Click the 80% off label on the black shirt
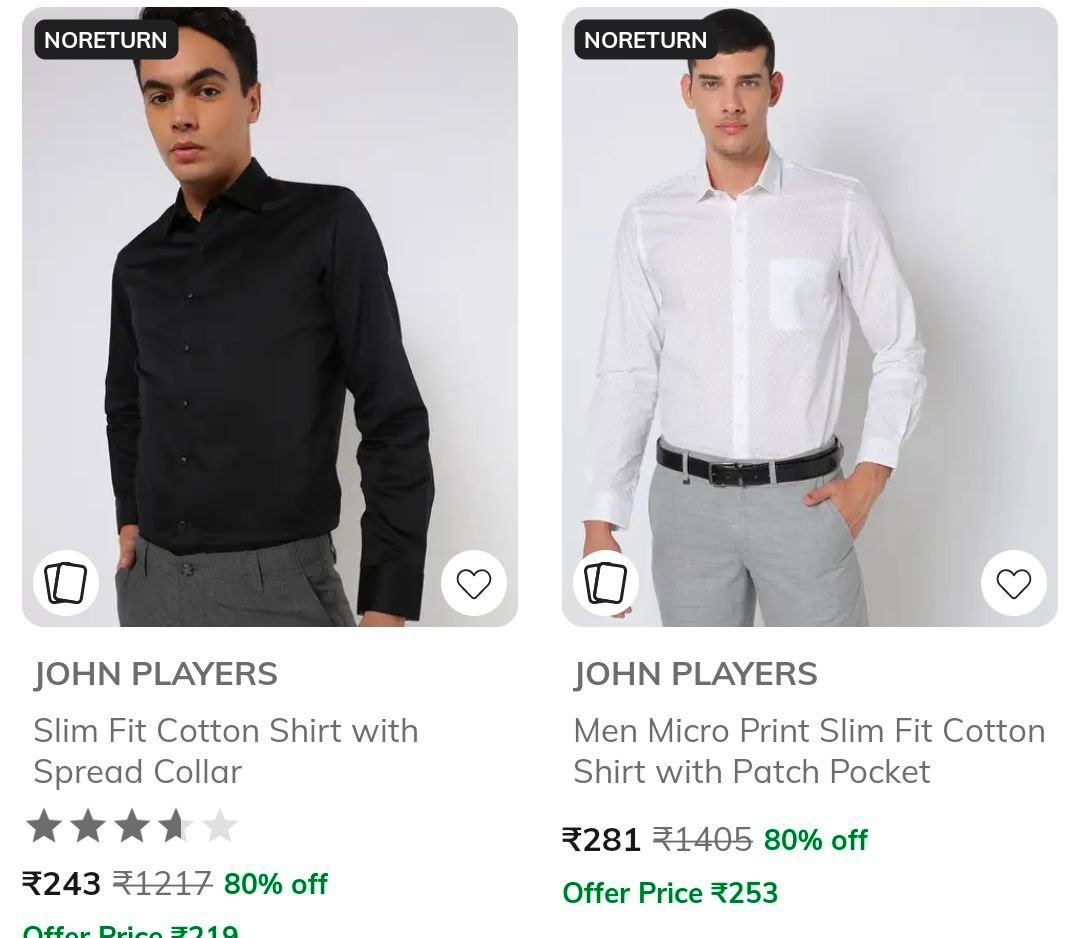Viewport: 1079px width, 938px height. coord(276,884)
